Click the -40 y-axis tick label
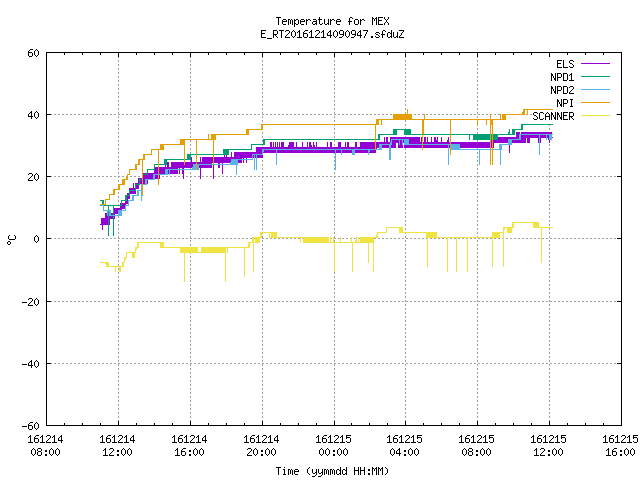This screenshot has width=640, height=480. click(x=30, y=364)
